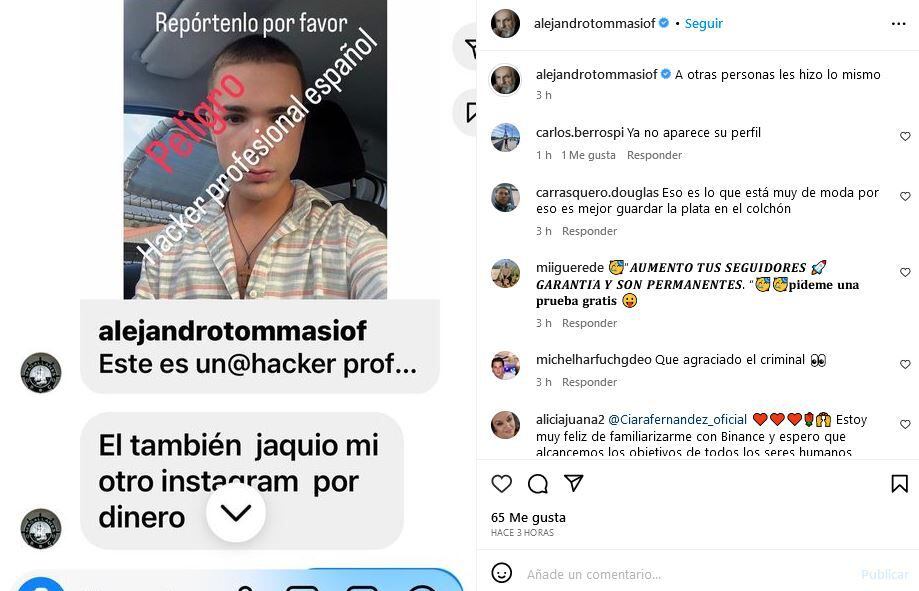This screenshot has width=919, height=591.
Task: Share post using paper plane icon
Action: point(573,483)
